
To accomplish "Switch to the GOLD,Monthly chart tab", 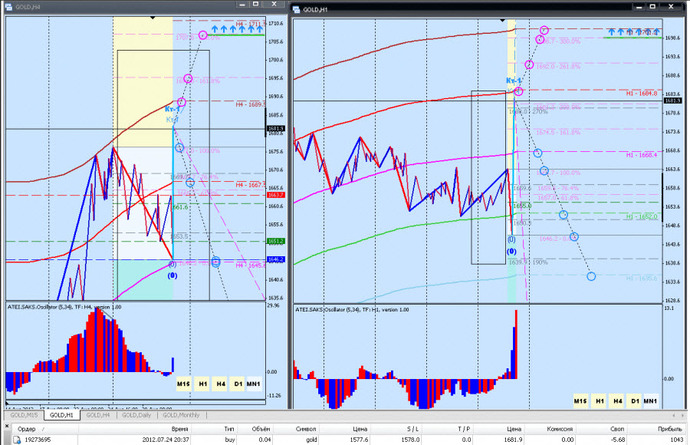I will pyautogui.click(x=181, y=415).
